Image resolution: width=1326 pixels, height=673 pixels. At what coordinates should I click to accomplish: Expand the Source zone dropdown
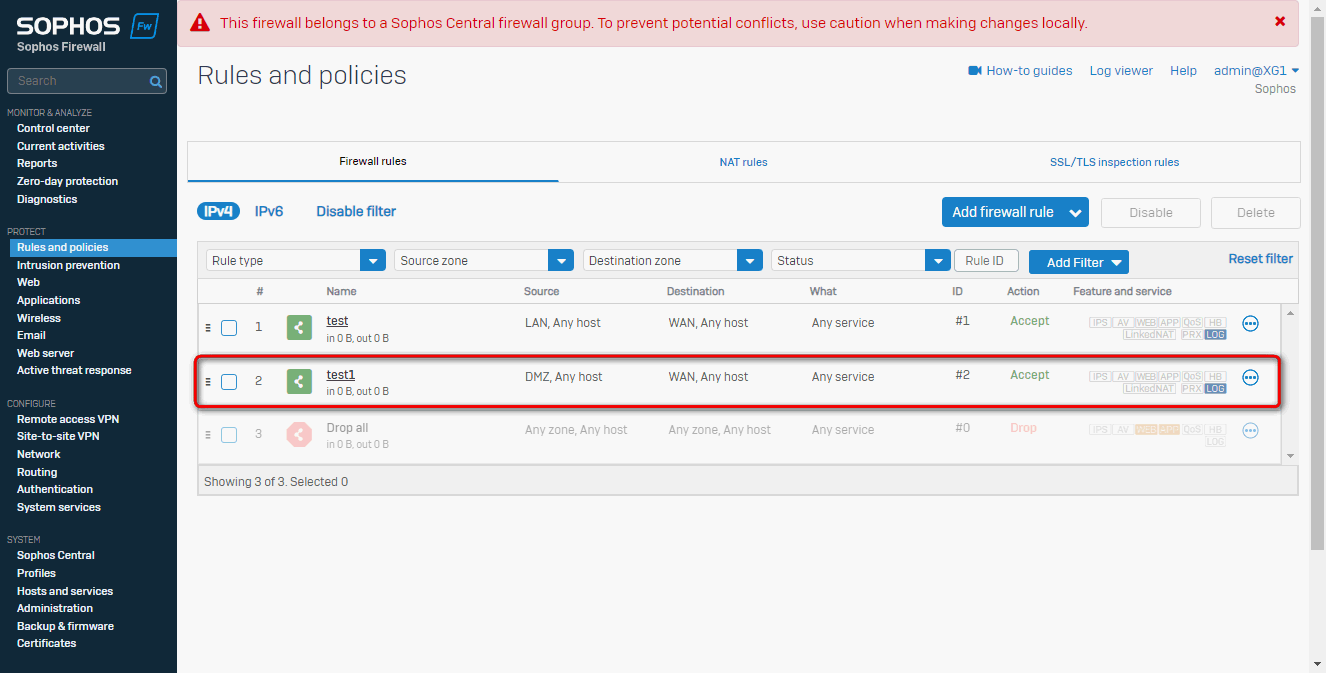pos(560,261)
